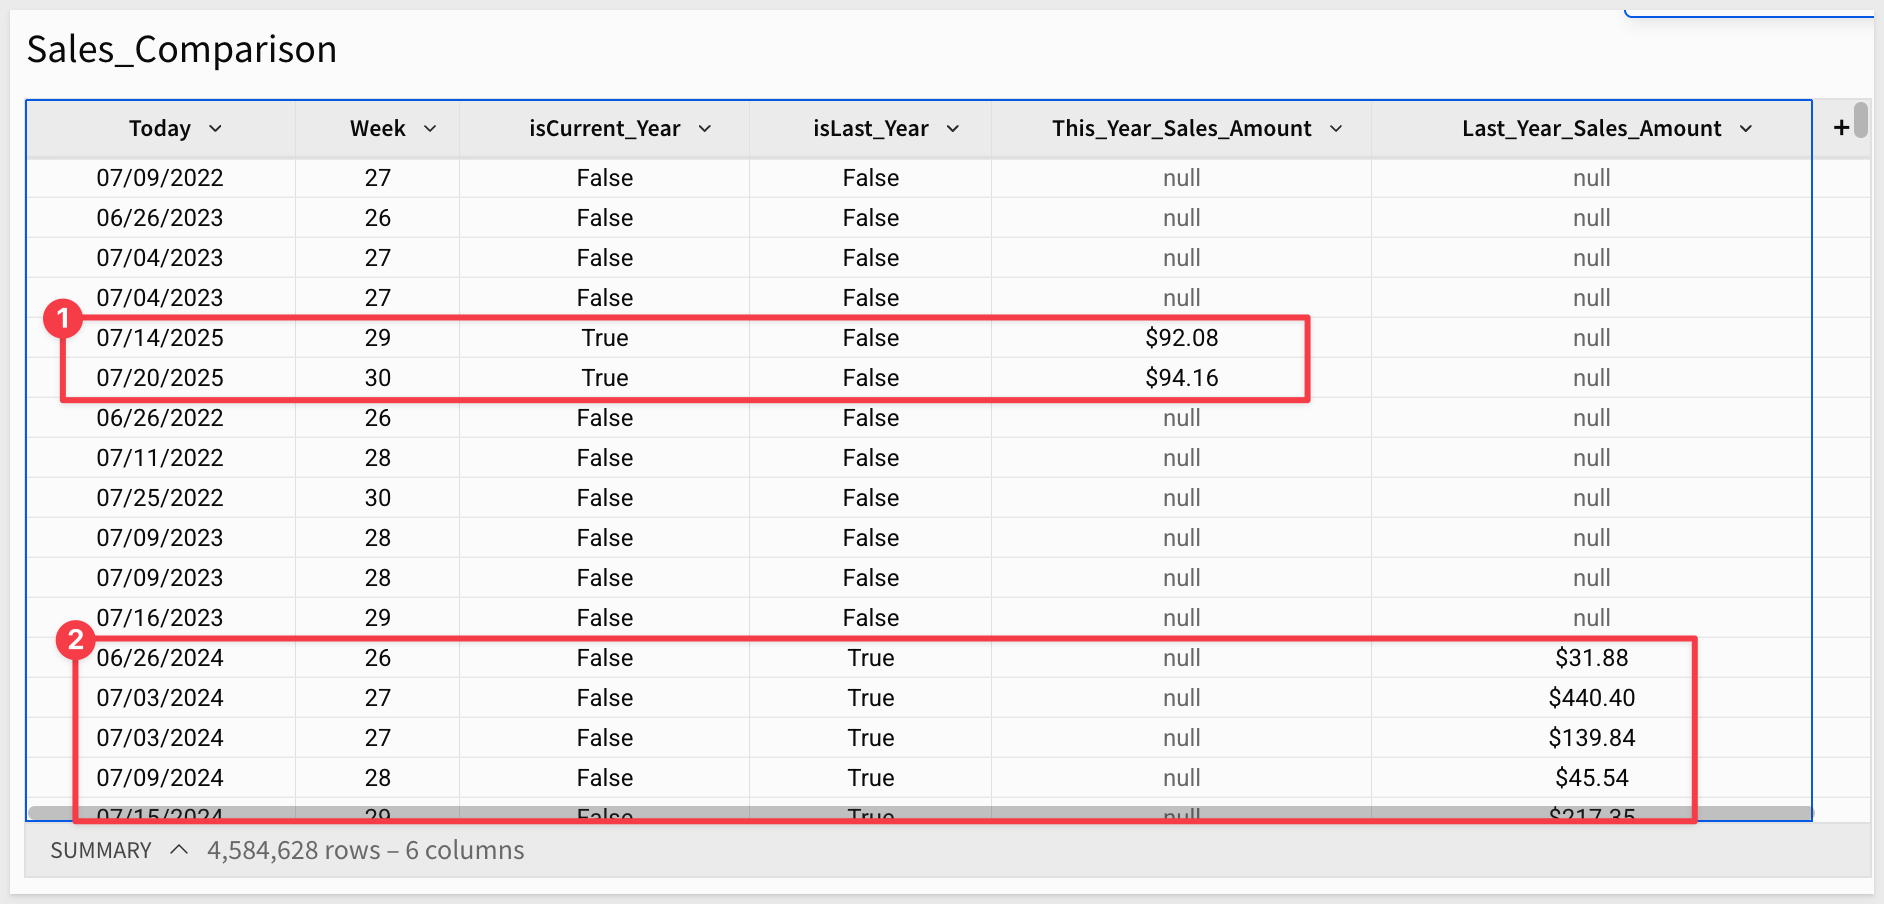Image resolution: width=1884 pixels, height=904 pixels.
Task: Open This_Year_Sales_Amount column menu arrow
Action: click(1336, 129)
